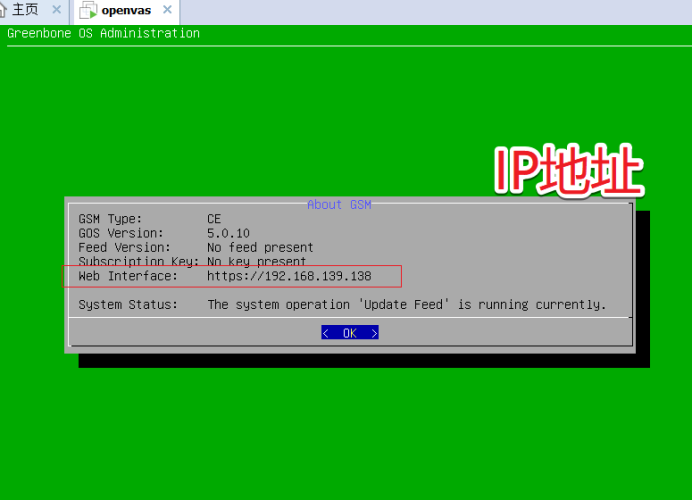Image resolution: width=693 pixels, height=501 pixels.
Task: Click the Web Interface label
Action: tap(128, 276)
